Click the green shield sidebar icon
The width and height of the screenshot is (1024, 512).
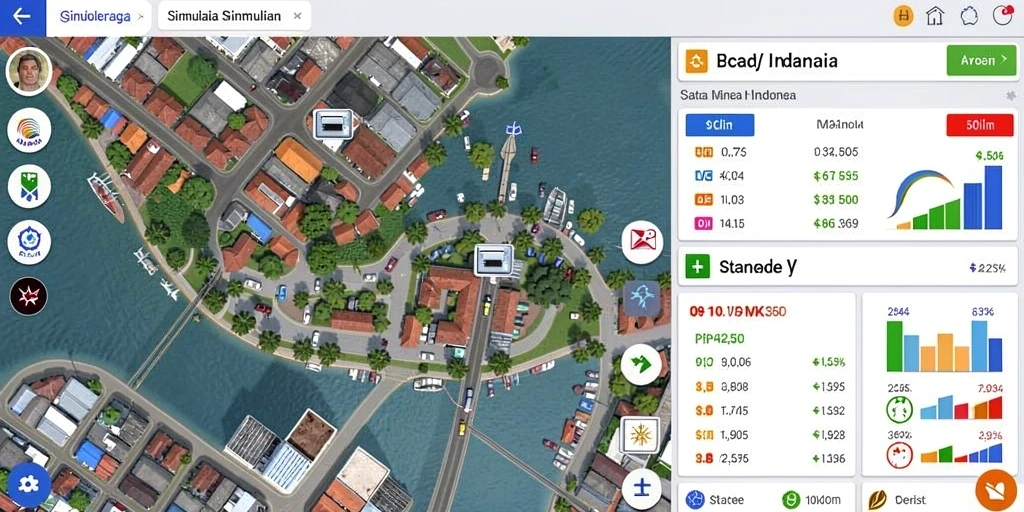[x=29, y=186]
